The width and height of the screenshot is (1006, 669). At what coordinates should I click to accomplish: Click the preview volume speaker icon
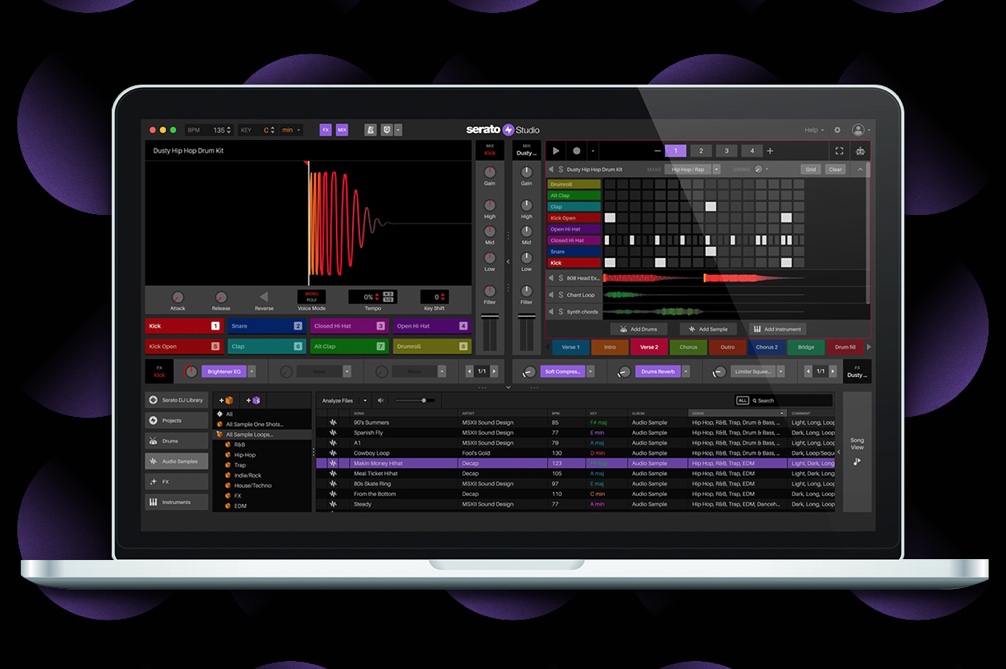click(380, 400)
